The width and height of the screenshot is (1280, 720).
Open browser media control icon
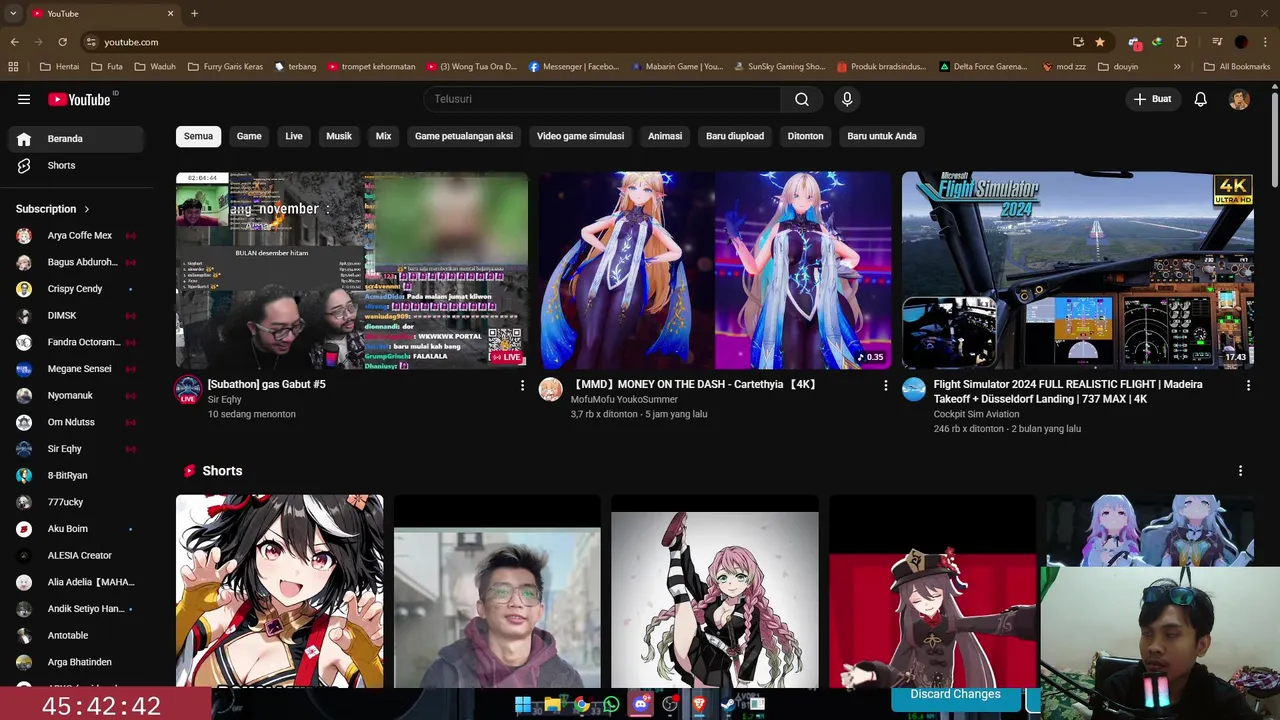pyautogui.click(x=1217, y=42)
